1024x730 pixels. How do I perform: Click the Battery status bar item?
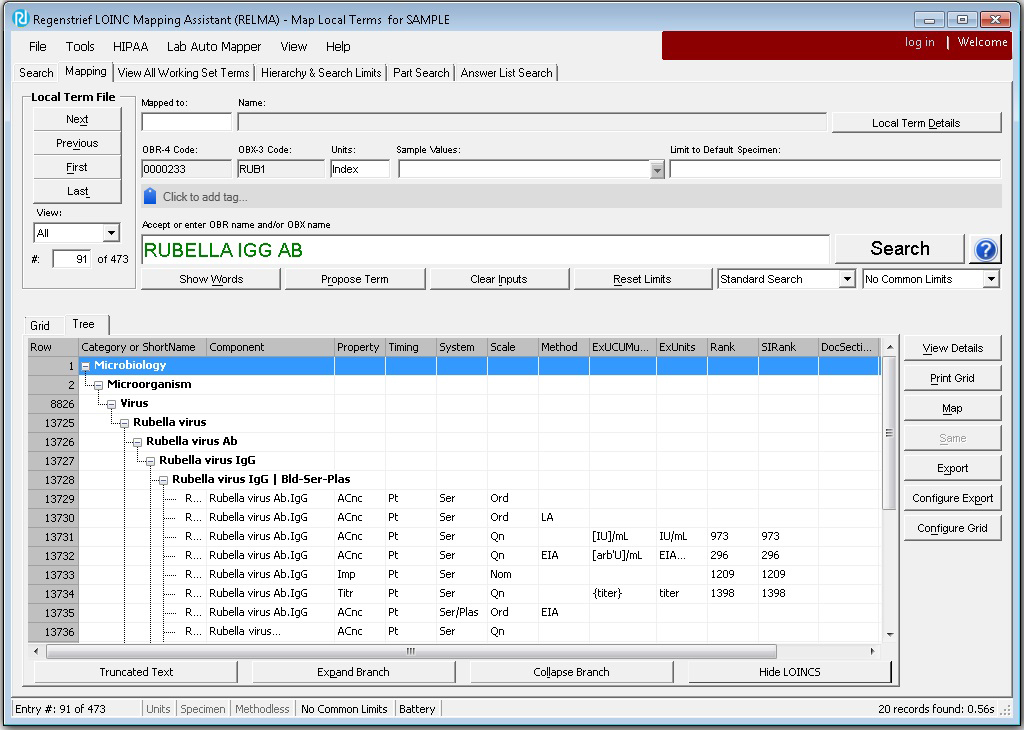click(417, 709)
